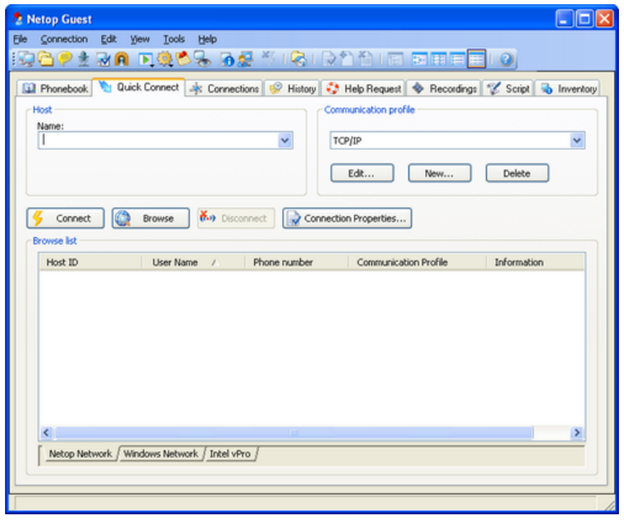Click the greyed delete document toolbar icon
The image size is (624, 521).
pos(365,59)
